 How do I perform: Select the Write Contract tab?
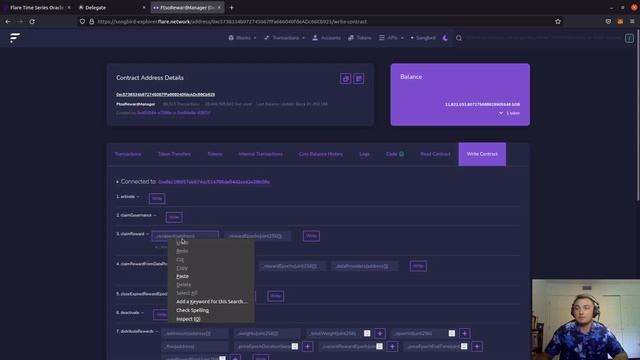pos(482,154)
